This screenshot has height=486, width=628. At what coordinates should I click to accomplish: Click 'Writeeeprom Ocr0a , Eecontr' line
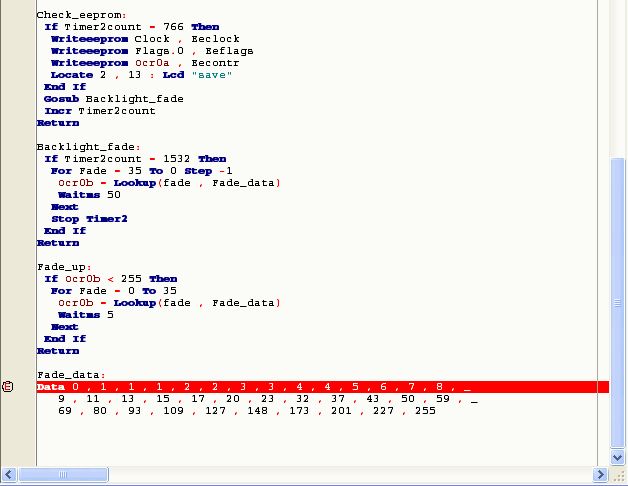[x=145, y=63]
